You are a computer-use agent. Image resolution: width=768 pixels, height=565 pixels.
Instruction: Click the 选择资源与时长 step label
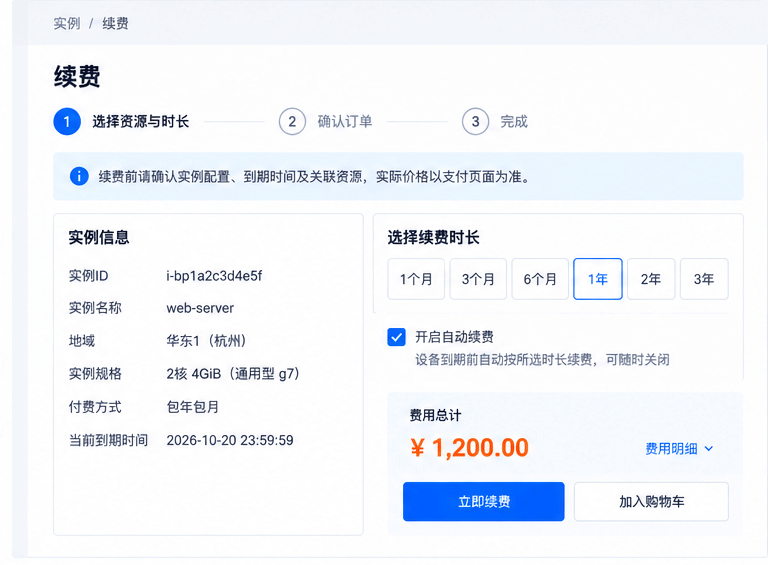coord(141,121)
